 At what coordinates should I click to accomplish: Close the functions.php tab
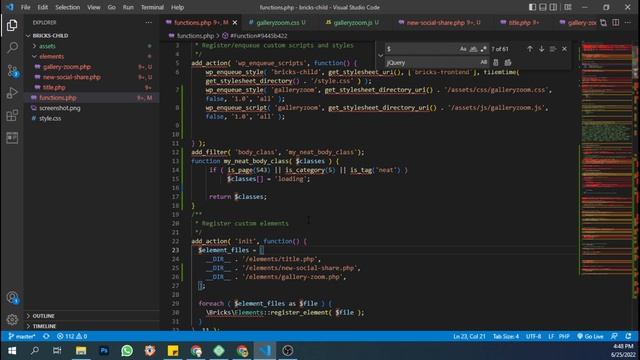pos(235,22)
